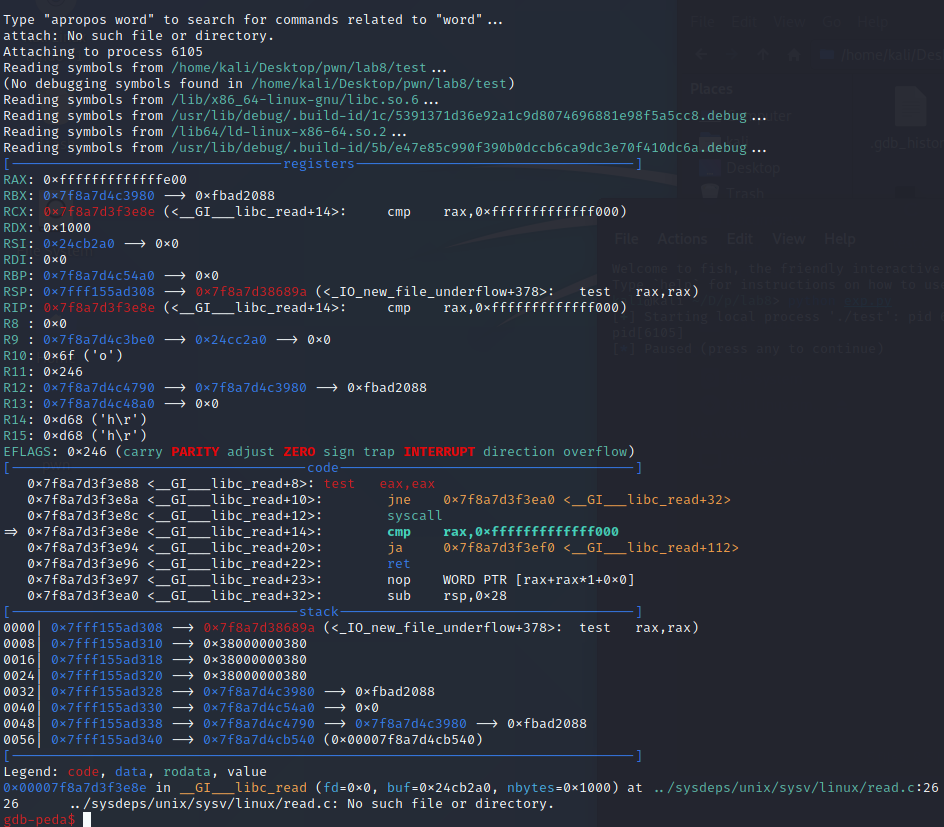
Task: Click stack offset 0000 address 0x7fff155ad308
Action: click(107, 628)
